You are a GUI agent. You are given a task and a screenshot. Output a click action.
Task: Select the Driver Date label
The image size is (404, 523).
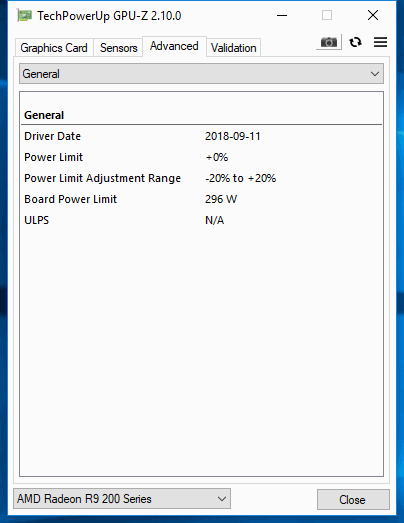[x=52, y=136]
